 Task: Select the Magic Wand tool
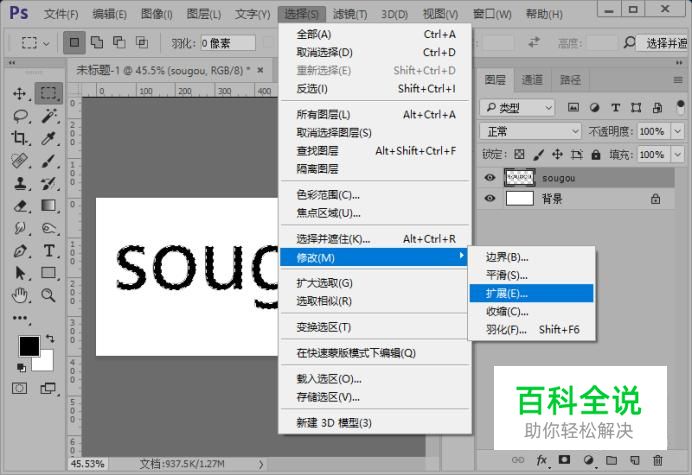pyautogui.click(x=49, y=116)
